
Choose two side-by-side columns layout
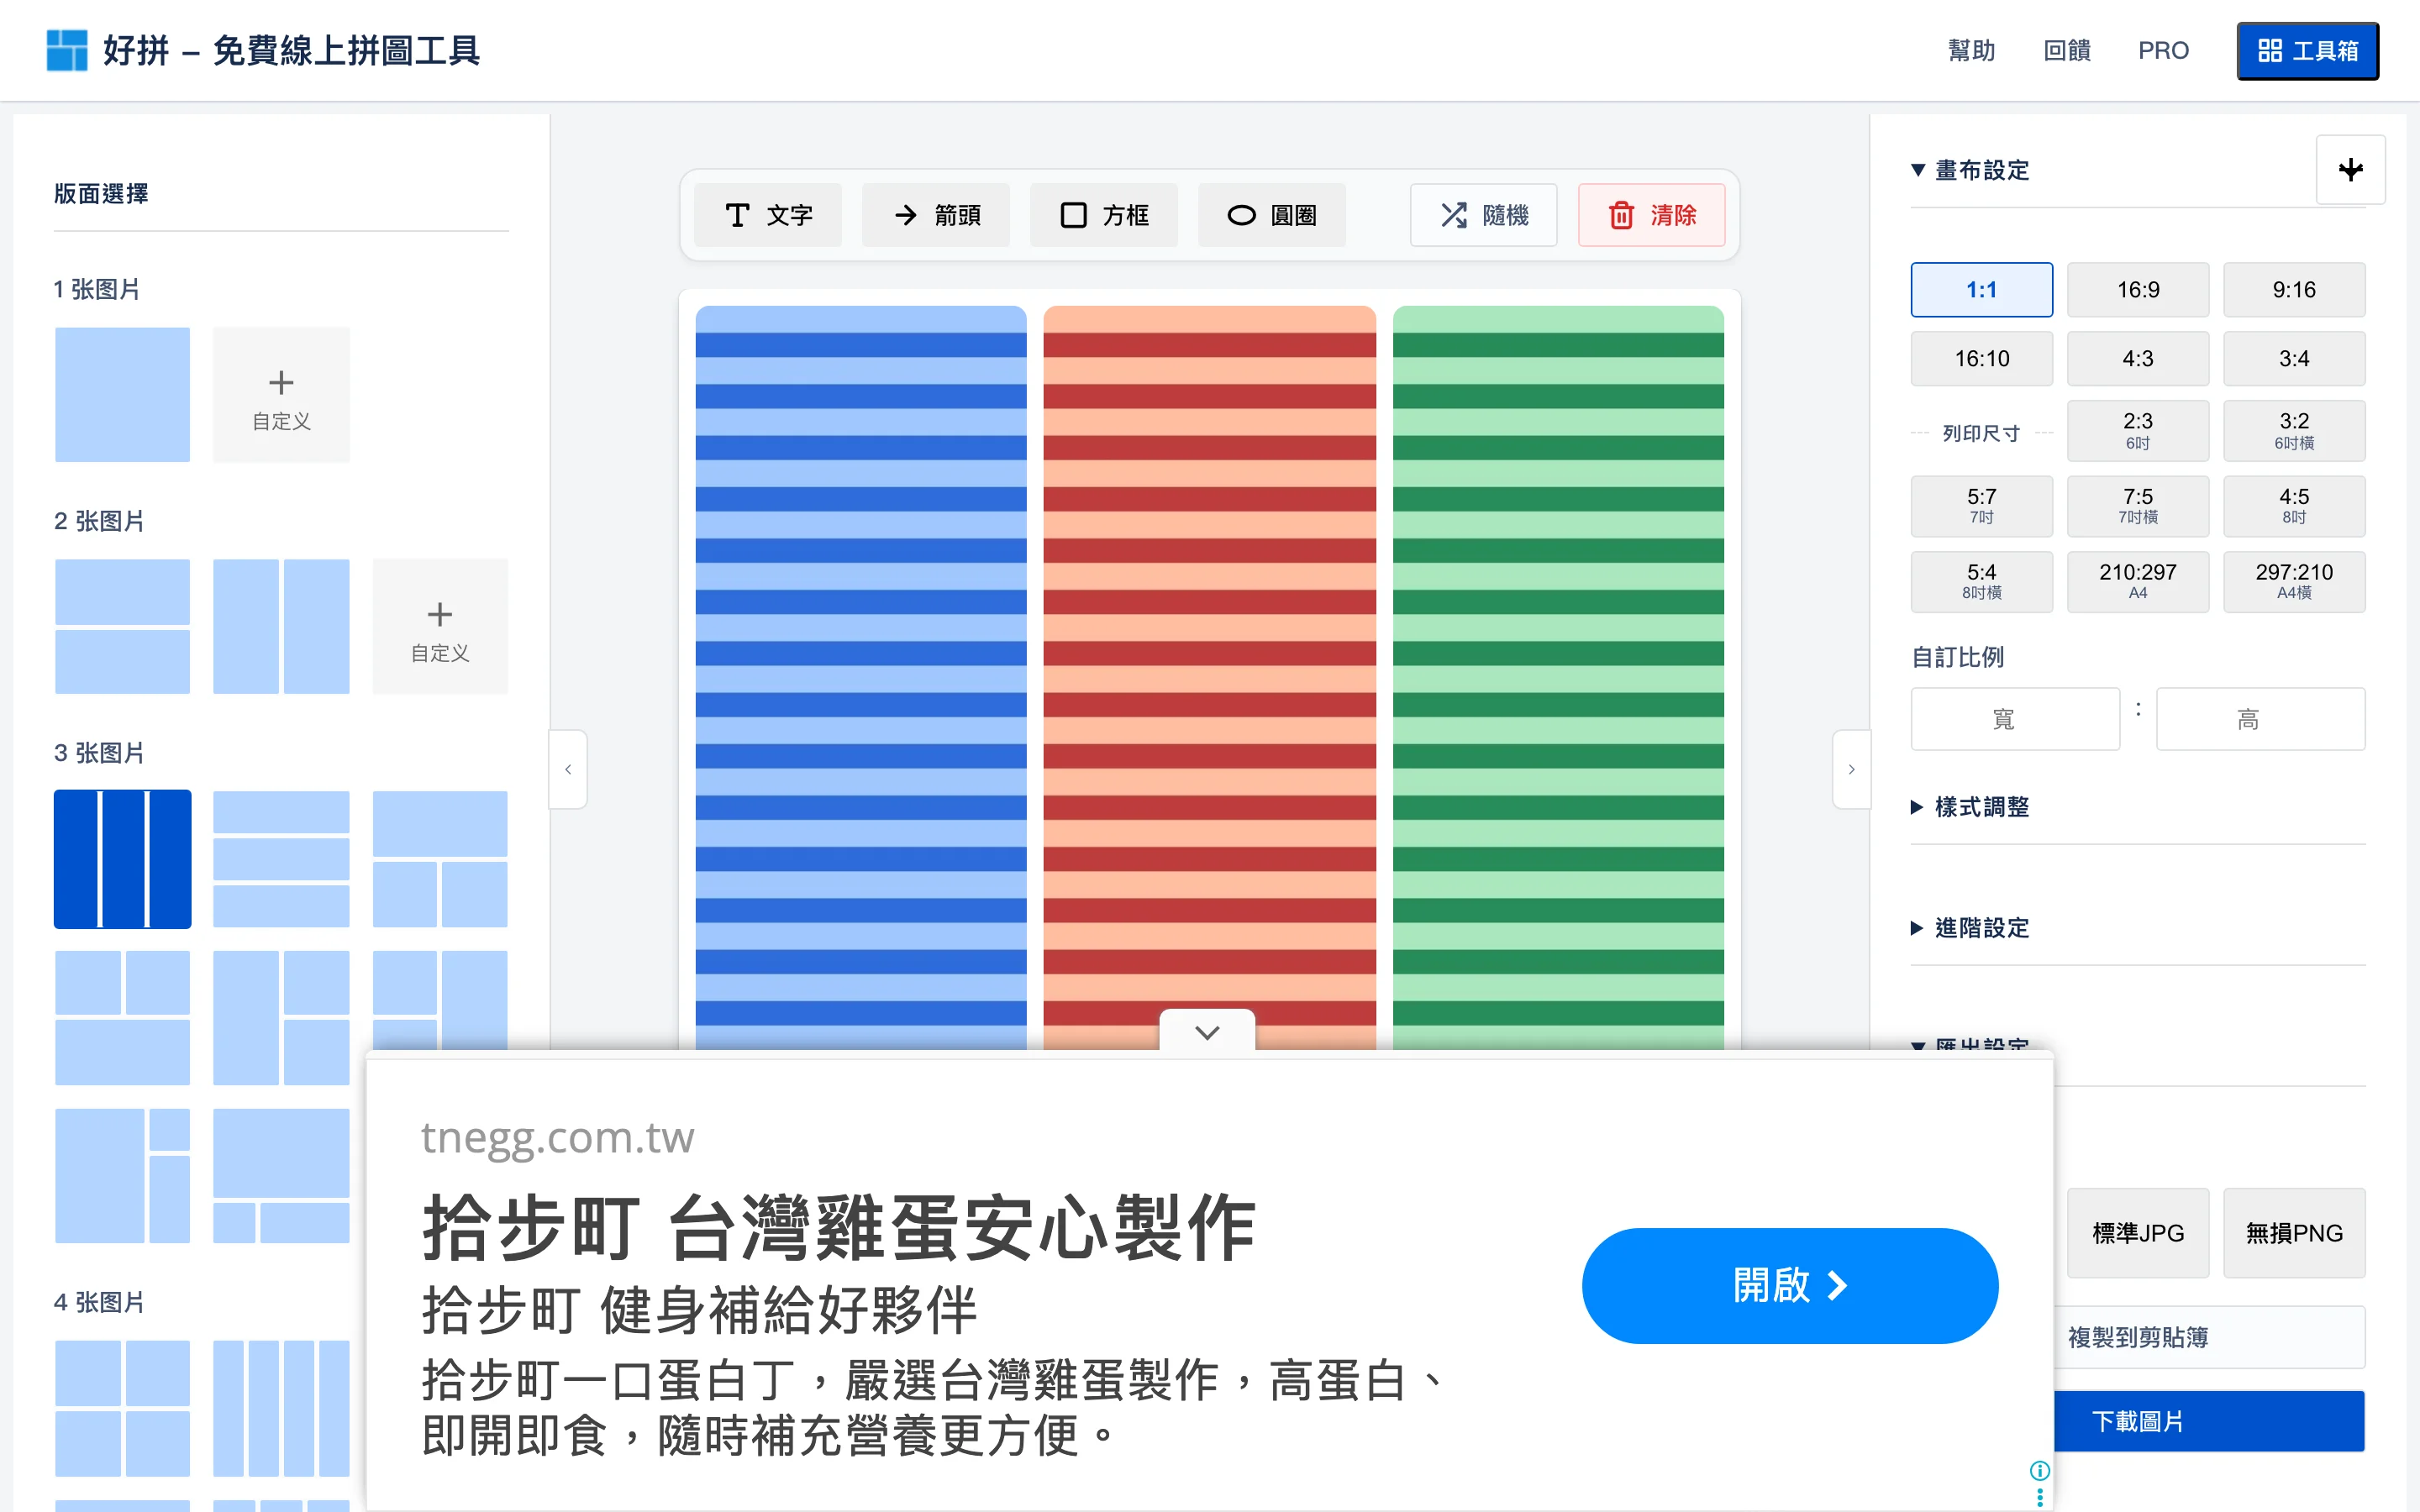point(281,627)
